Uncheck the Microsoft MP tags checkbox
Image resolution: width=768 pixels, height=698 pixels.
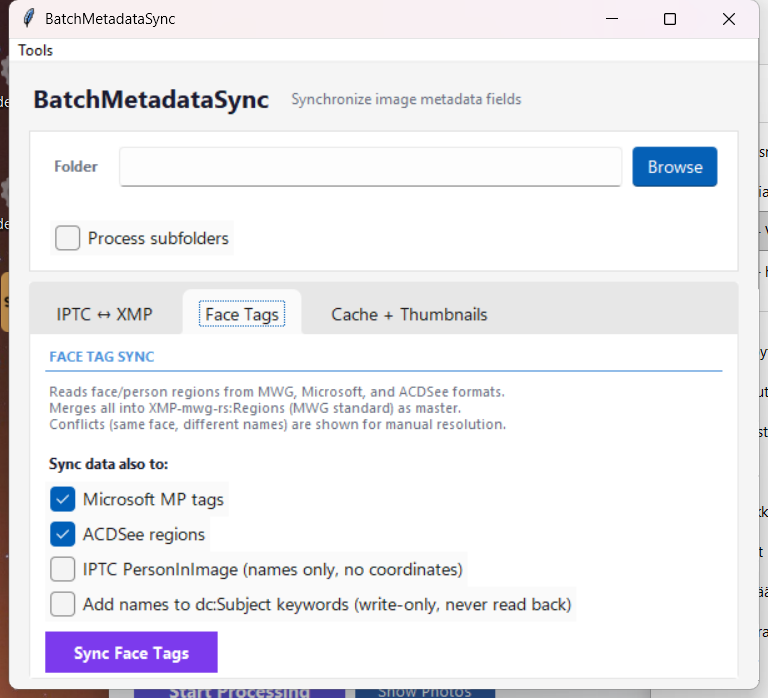coord(63,499)
